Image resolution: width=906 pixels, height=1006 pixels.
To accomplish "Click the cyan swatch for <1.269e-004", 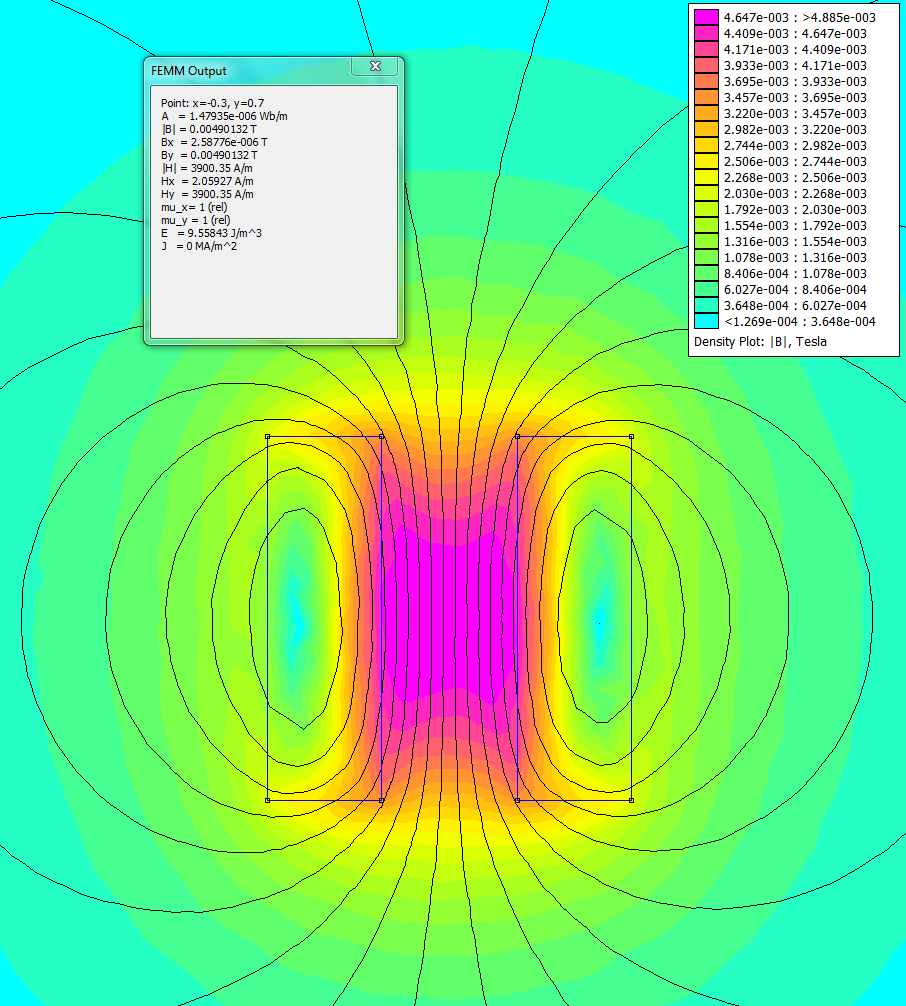I will (x=706, y=321).
